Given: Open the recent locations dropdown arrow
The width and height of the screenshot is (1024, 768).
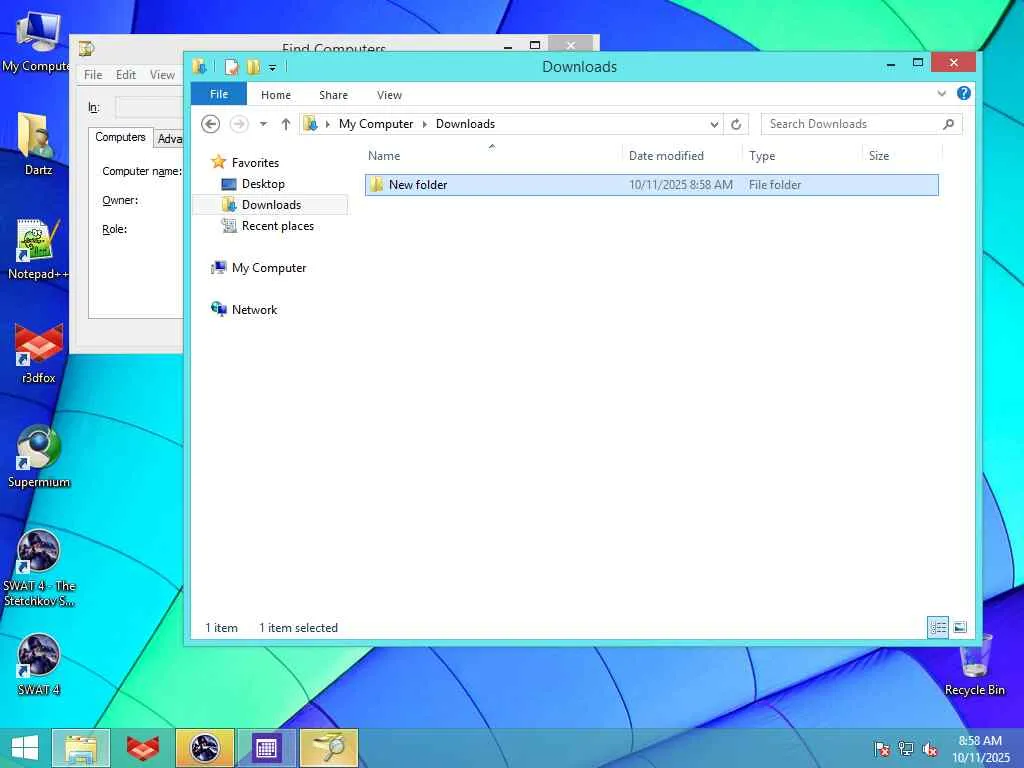Looking at the screenshot, I should pyautogui.click(x=263, y=124).
